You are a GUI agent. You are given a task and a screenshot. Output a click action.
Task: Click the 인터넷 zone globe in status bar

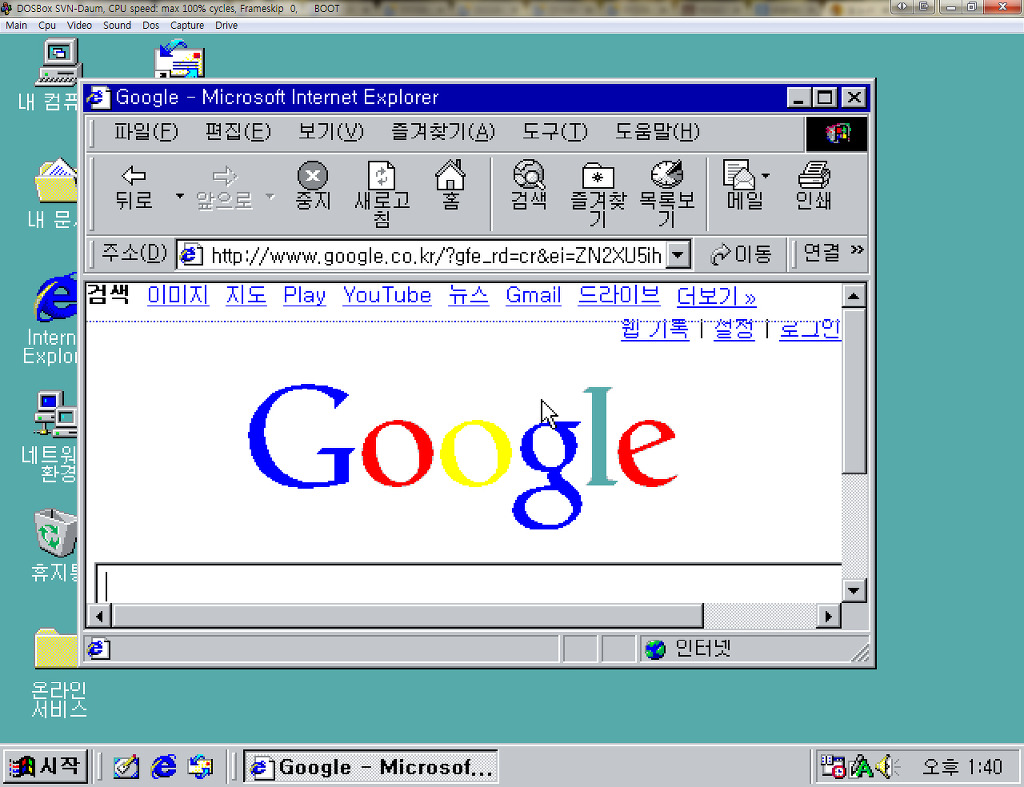click(x=655, y=649)
